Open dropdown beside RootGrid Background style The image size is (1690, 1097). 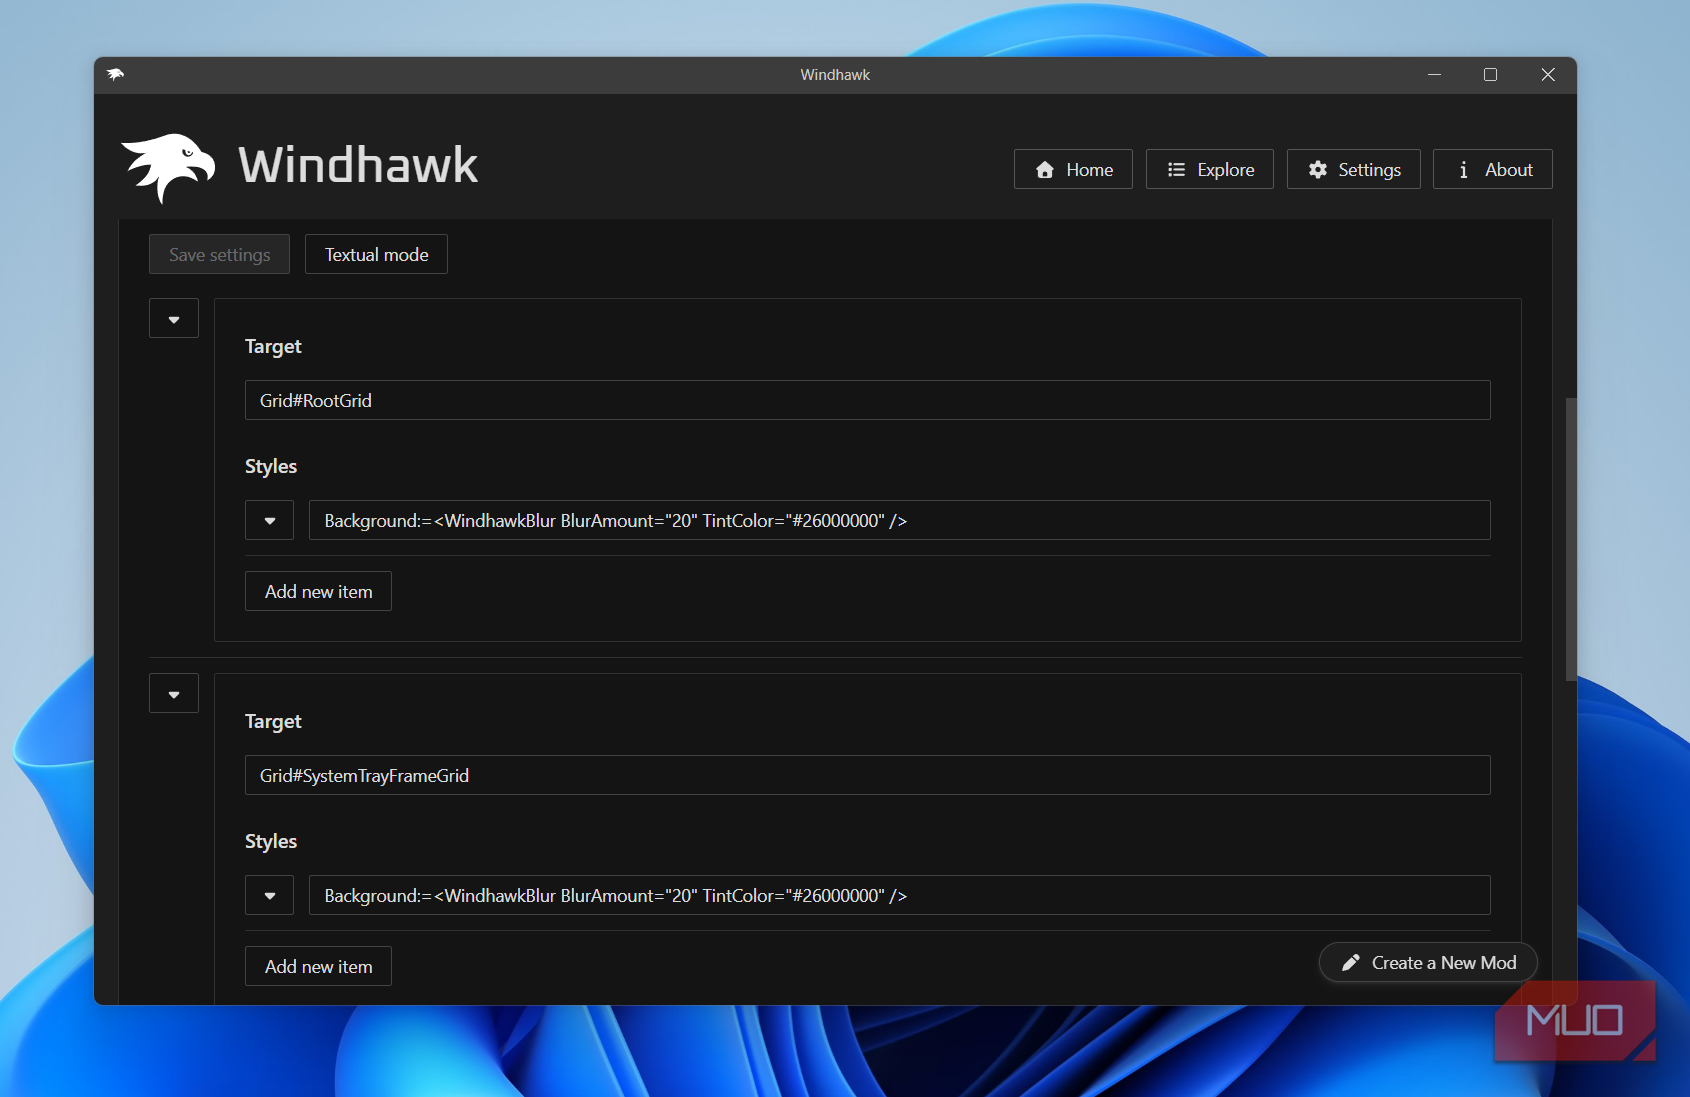coord(269,520)
